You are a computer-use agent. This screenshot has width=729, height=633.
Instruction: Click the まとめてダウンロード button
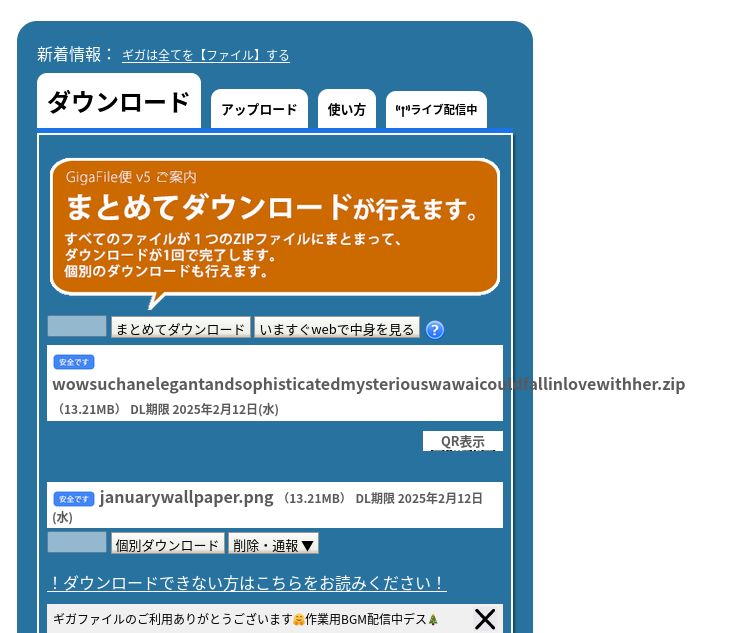coord(181,328)
